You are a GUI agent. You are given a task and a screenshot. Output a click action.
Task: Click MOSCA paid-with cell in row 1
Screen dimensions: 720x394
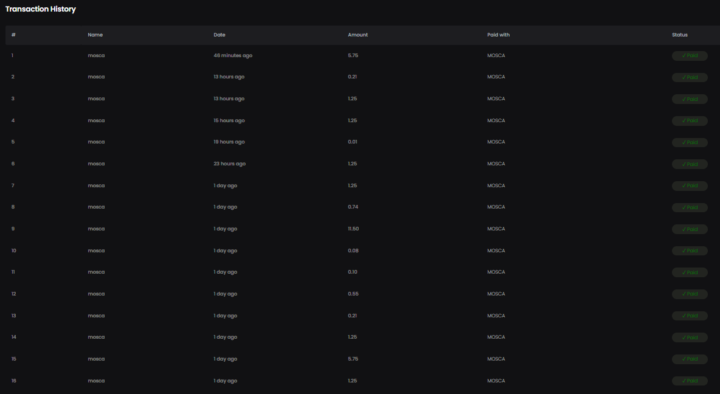(496, 56)
